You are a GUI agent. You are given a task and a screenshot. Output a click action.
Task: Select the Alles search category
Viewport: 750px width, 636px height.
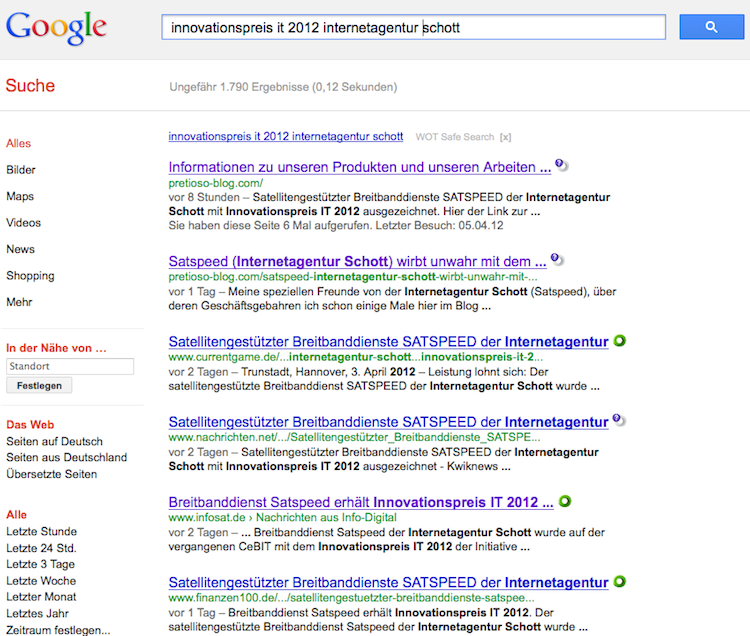pos(19,143)
